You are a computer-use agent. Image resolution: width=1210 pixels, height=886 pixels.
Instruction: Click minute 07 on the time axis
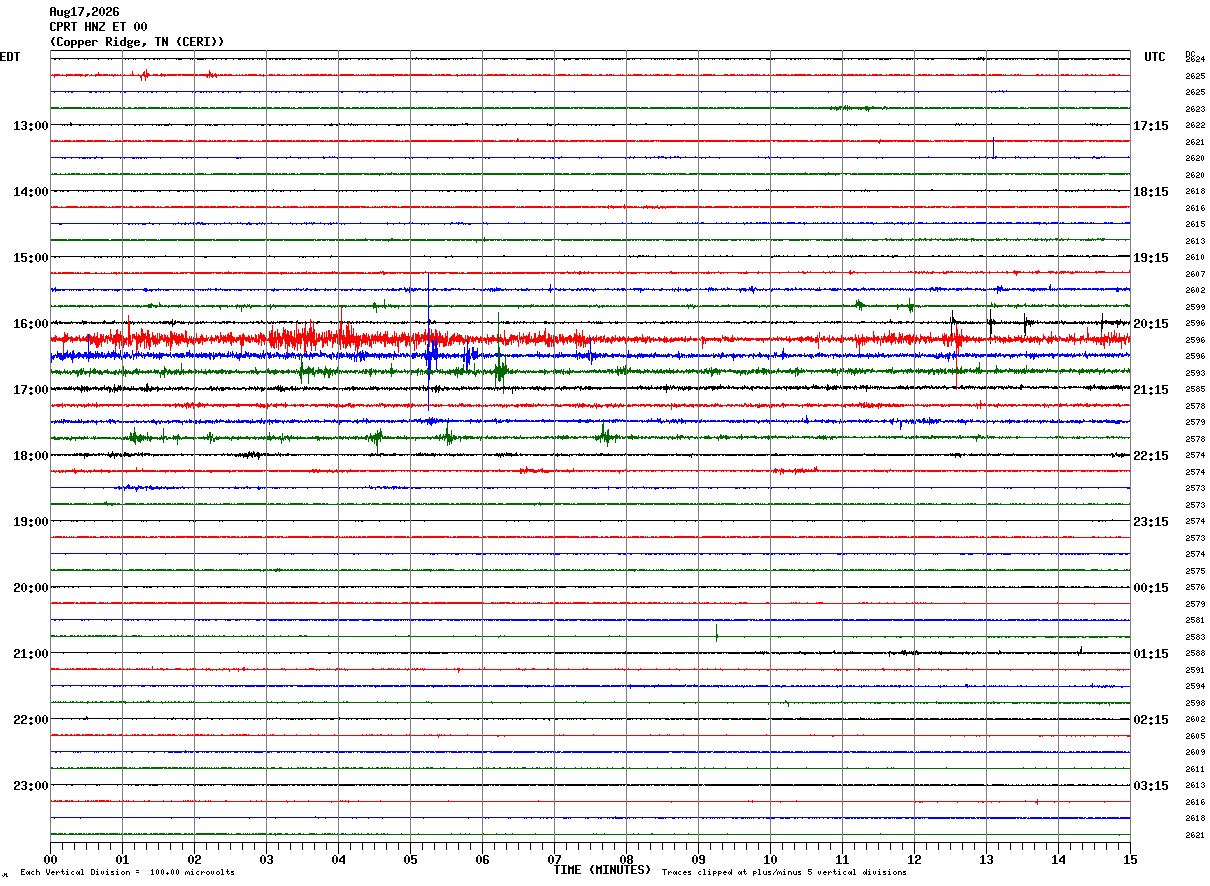click(x=555, y=859)
